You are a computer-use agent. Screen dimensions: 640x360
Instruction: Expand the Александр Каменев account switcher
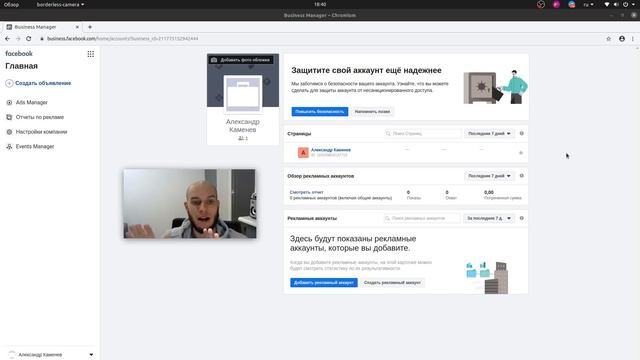pyautogui.click(x=91, y=355)
